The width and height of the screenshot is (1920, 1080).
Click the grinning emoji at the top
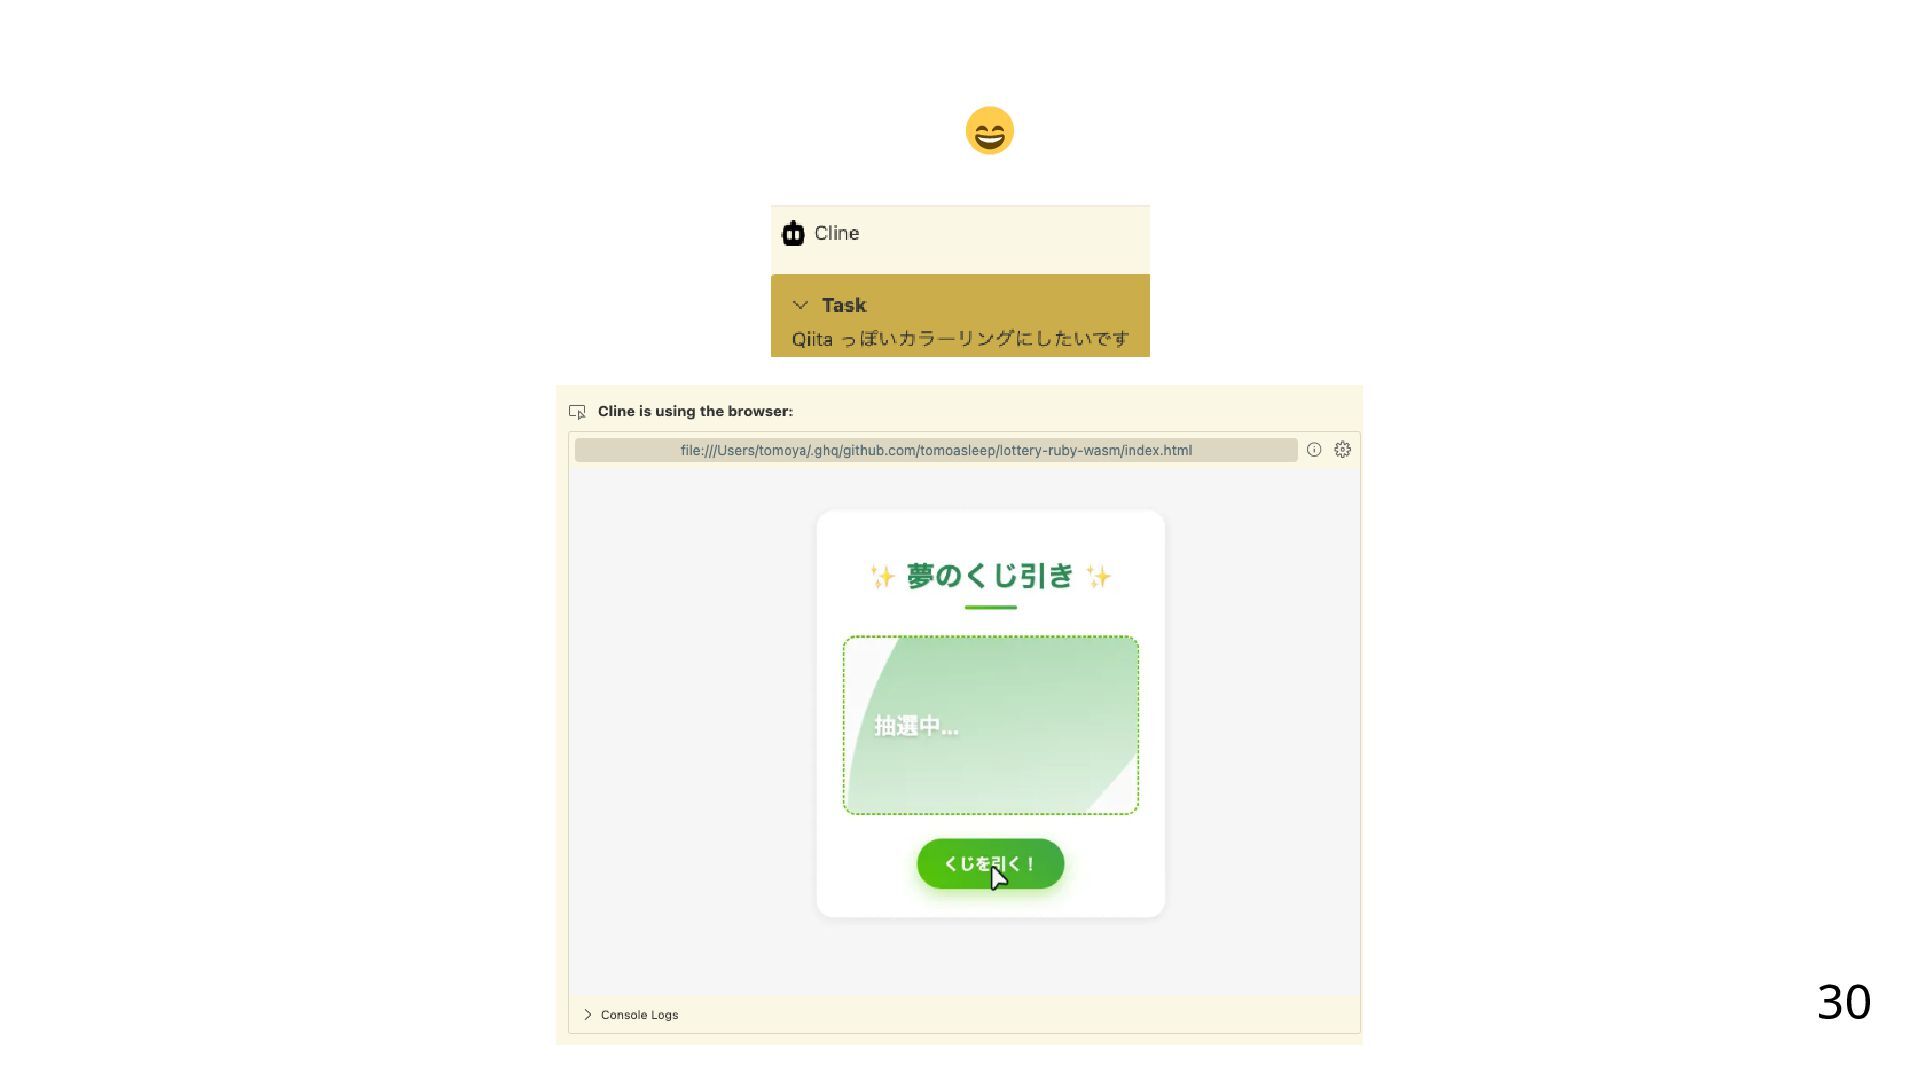tap(990, 131)
